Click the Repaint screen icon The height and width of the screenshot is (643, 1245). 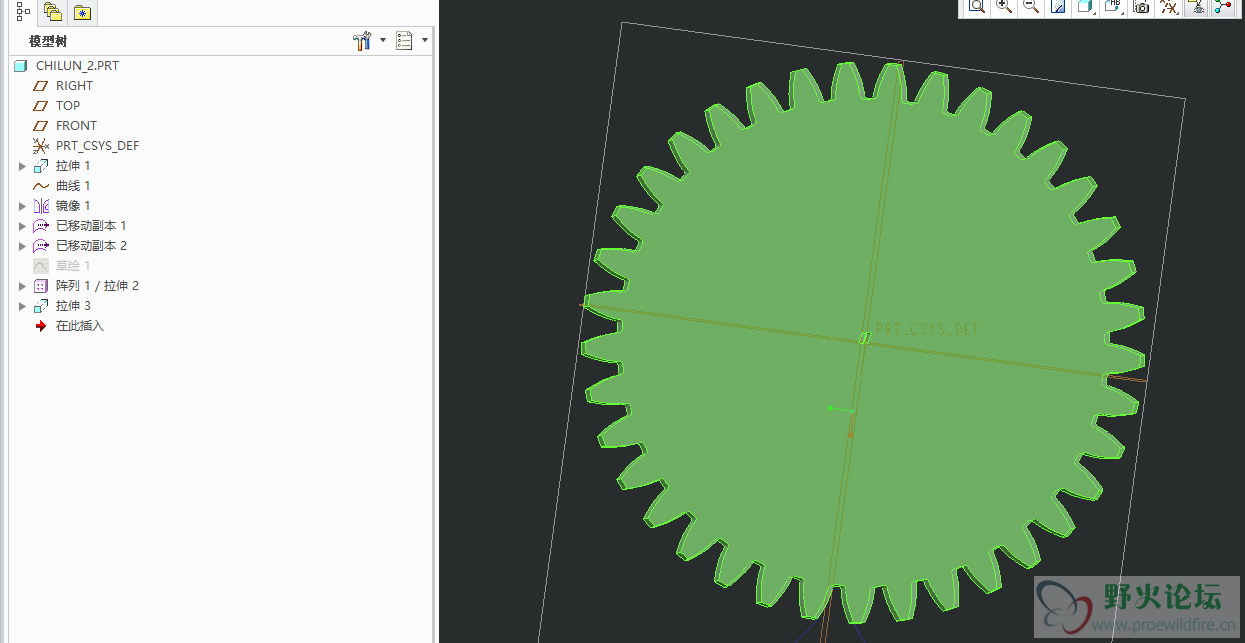pyautogui.click(x=1058, y=6)
